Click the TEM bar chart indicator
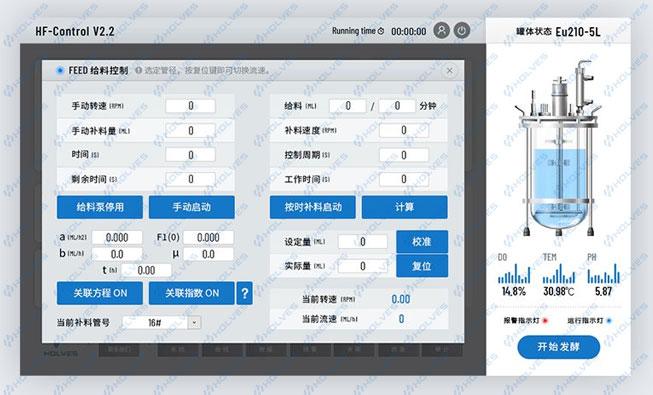 point(558,273)
